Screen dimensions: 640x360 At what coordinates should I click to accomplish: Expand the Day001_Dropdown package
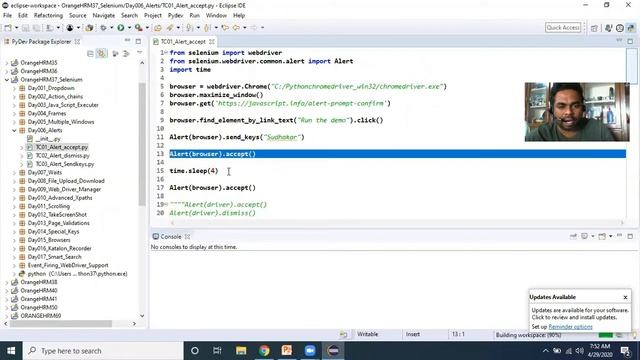tap(14, 88)
